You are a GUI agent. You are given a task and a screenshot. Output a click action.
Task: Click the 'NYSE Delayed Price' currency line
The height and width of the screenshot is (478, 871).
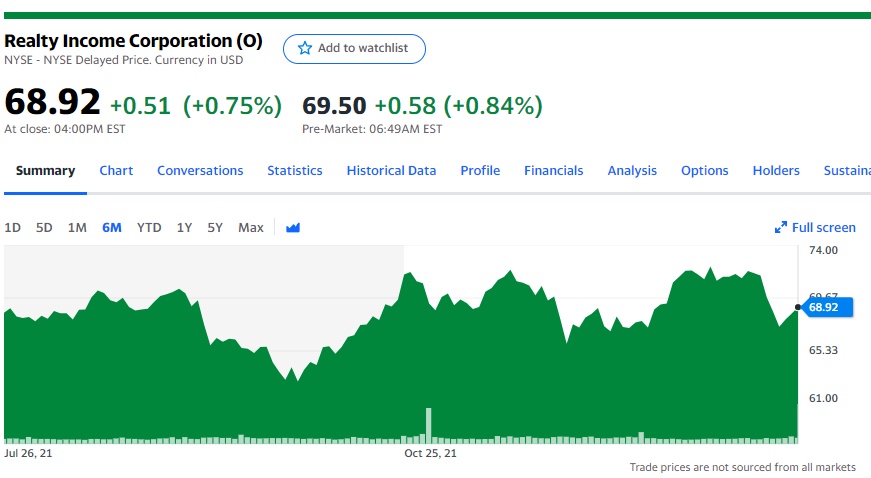tap(123, 60)
